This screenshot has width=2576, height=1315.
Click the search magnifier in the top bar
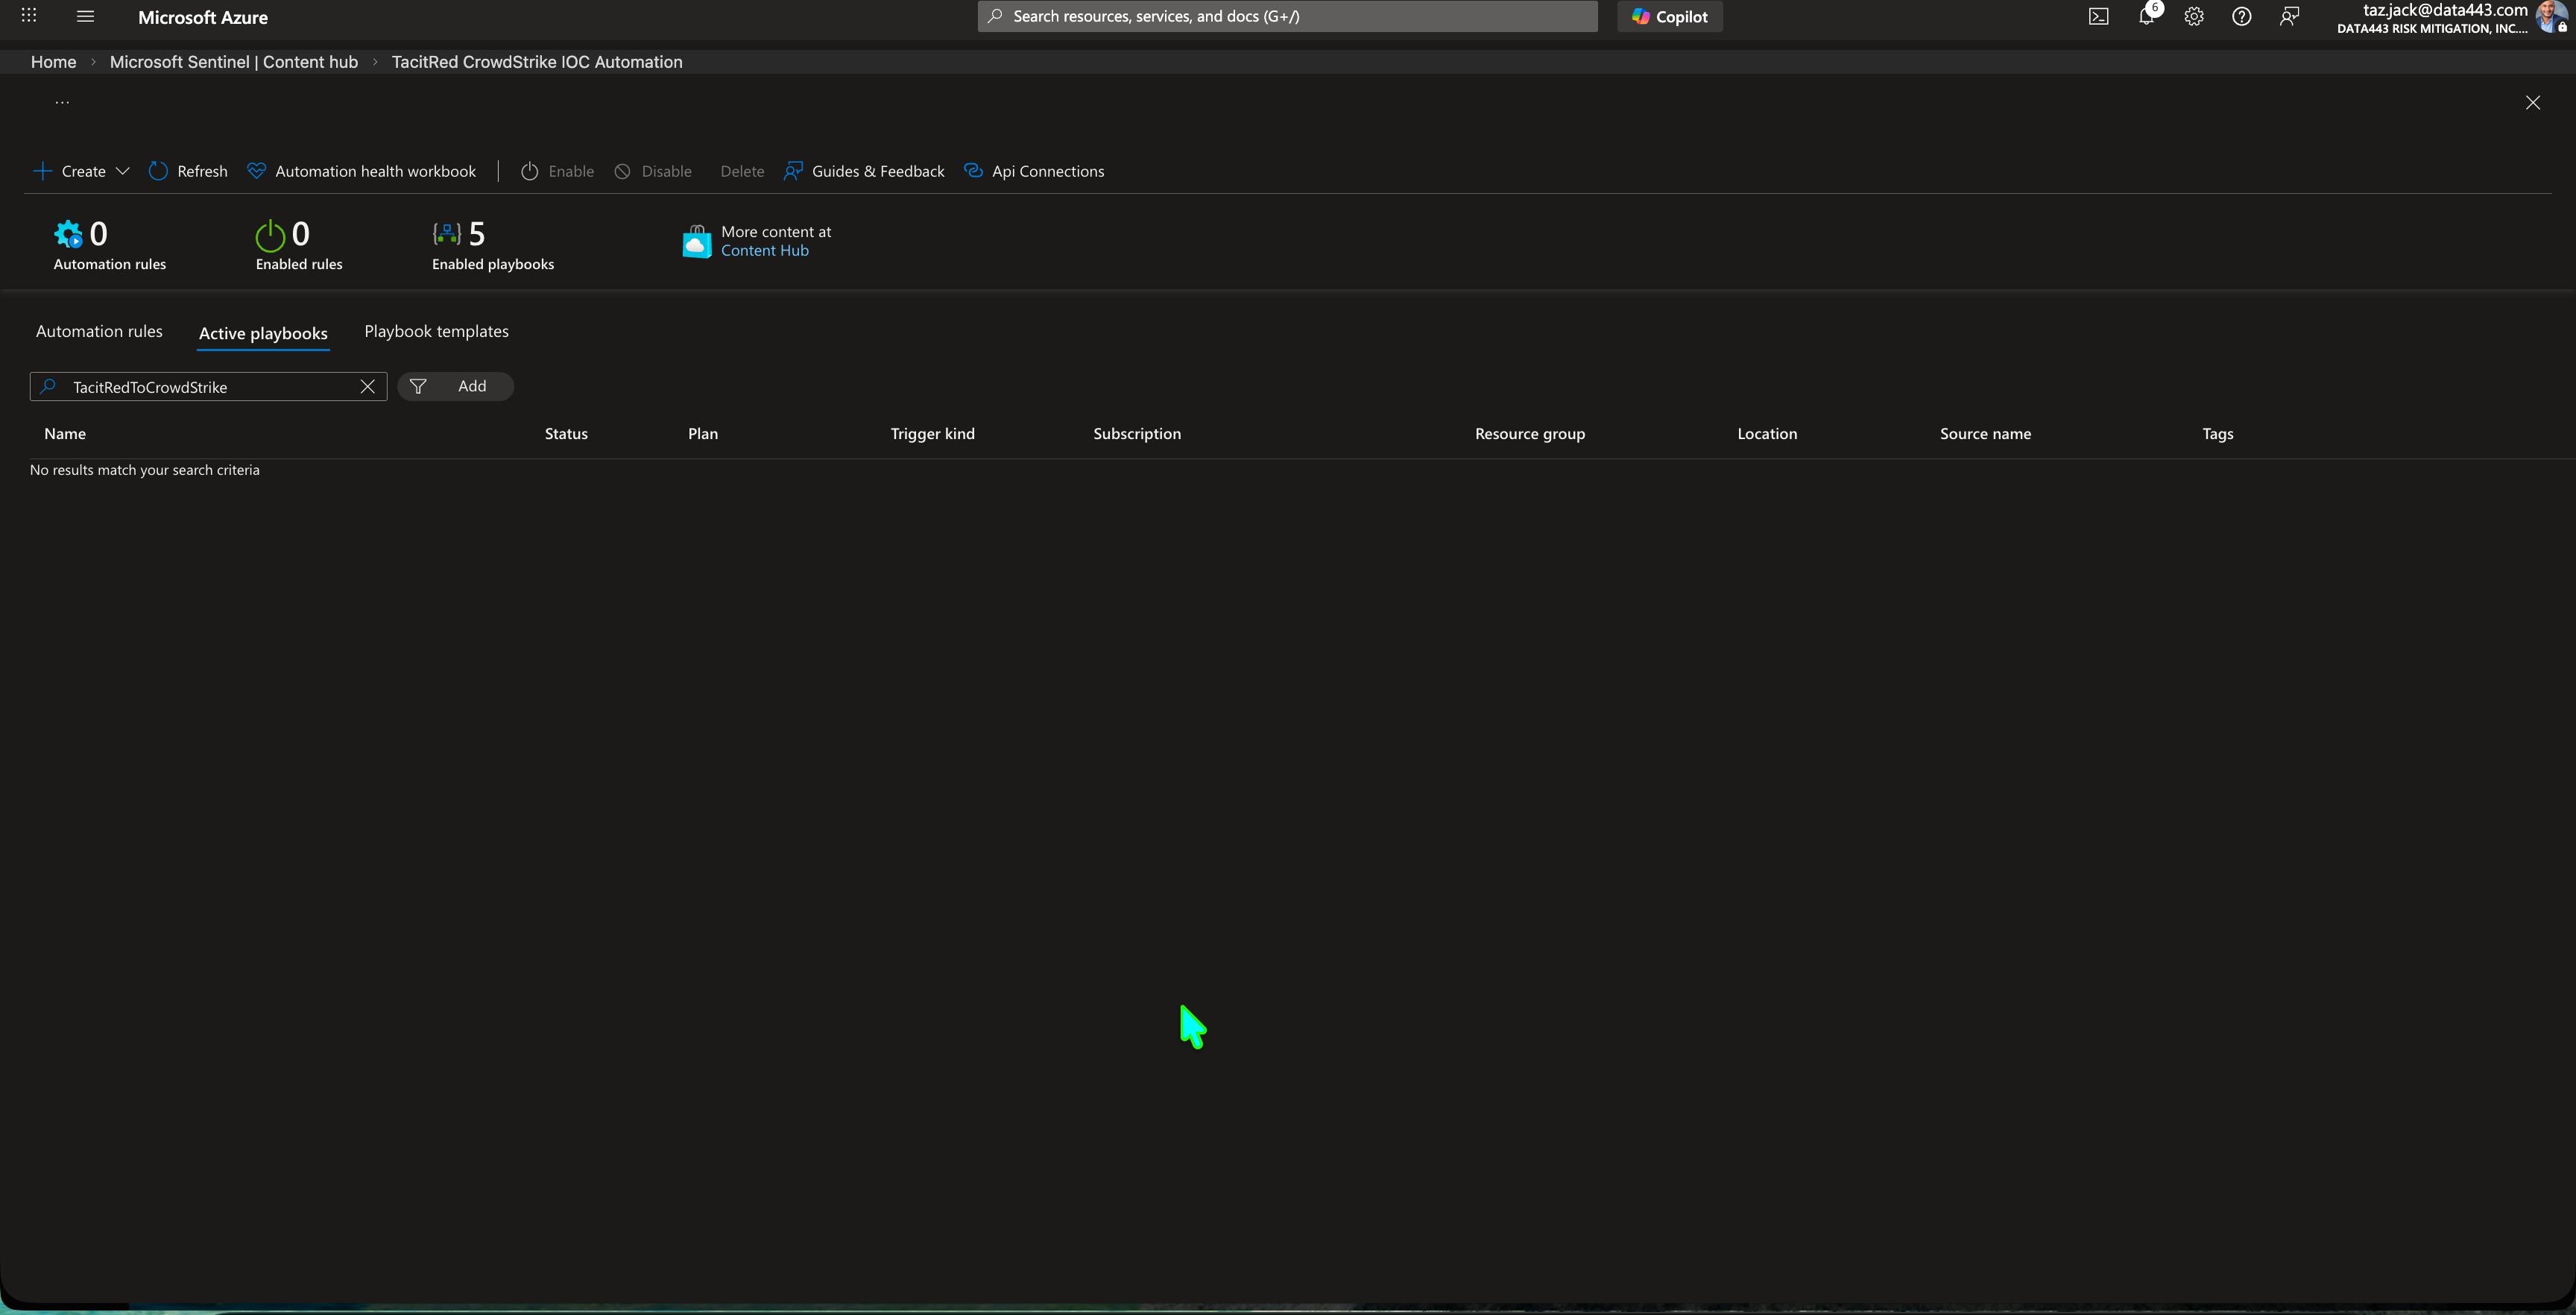[994, 16]
